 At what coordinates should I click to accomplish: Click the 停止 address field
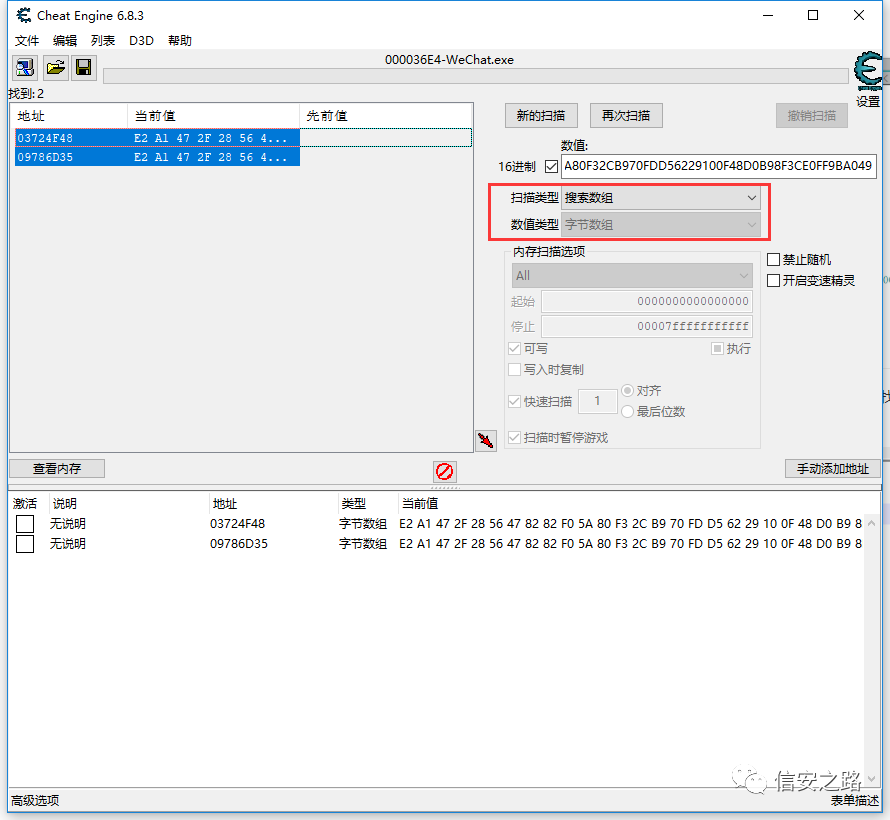(x=647, y=326)
